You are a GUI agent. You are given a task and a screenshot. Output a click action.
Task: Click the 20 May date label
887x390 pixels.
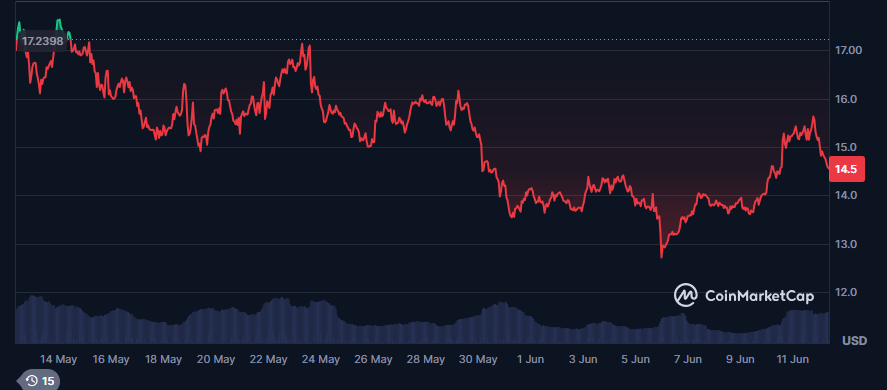pos(216,359)
